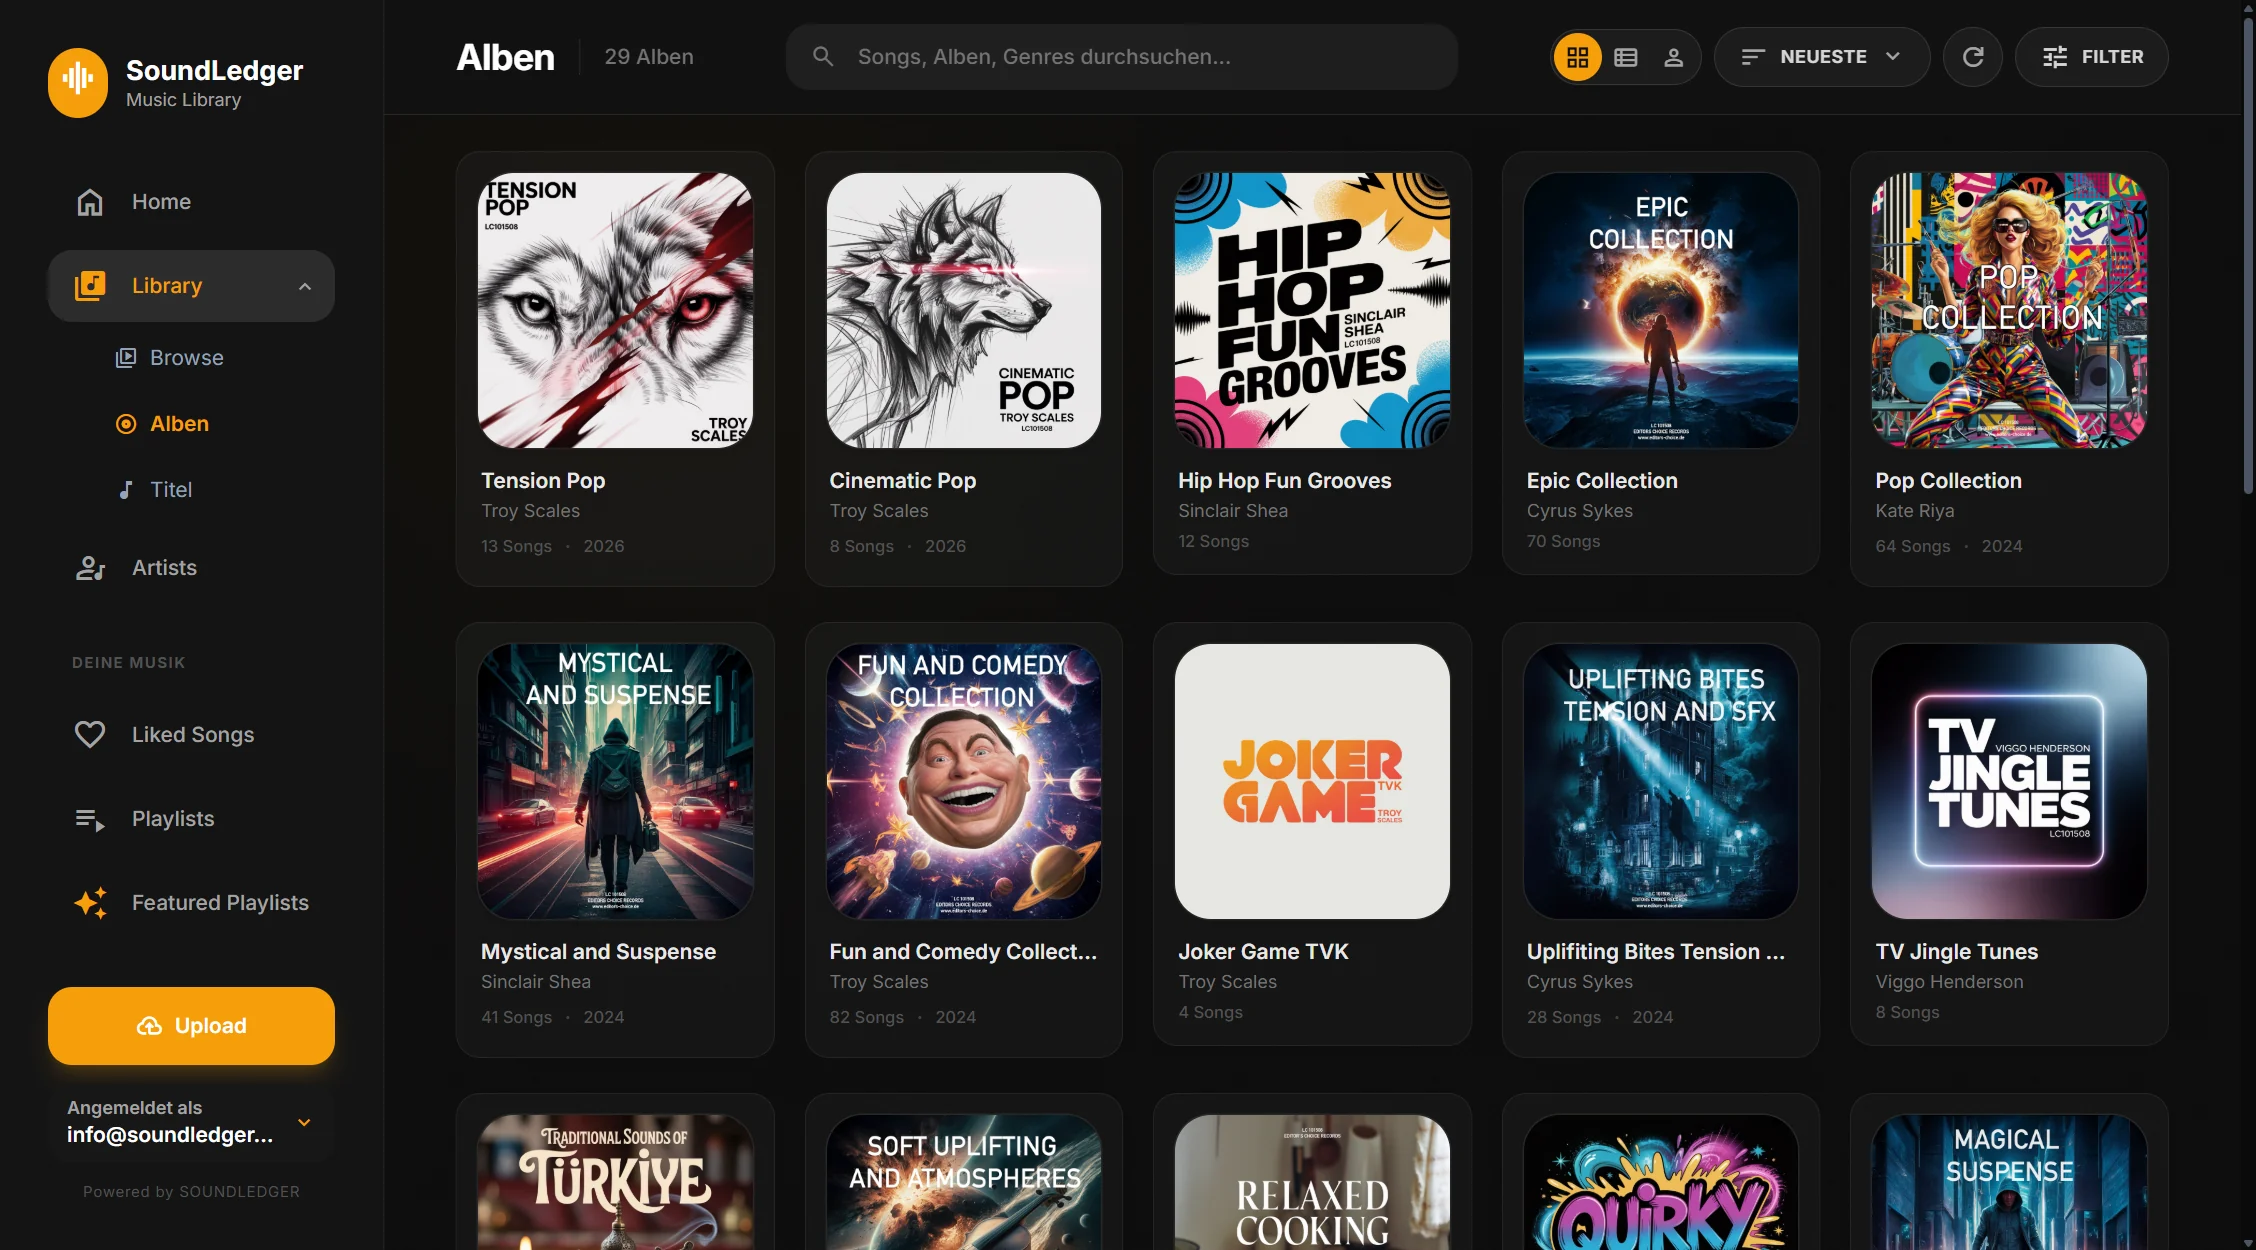2256x1250 pixels.
Task: Click the Artists person icon
Action: pos(90,568)
